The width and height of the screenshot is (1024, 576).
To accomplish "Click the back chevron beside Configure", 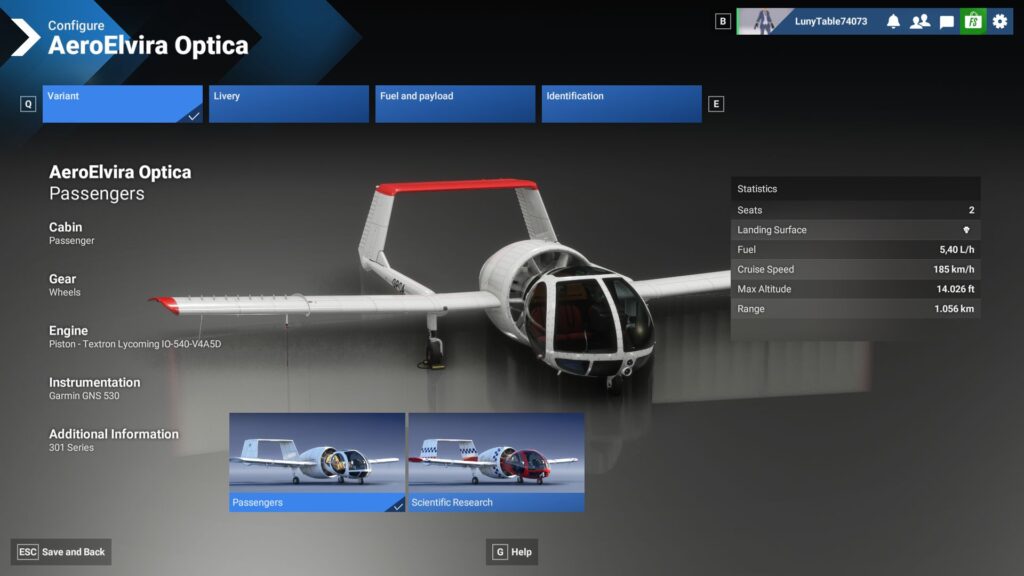I will pyautogui.click(x=24, y=38).
